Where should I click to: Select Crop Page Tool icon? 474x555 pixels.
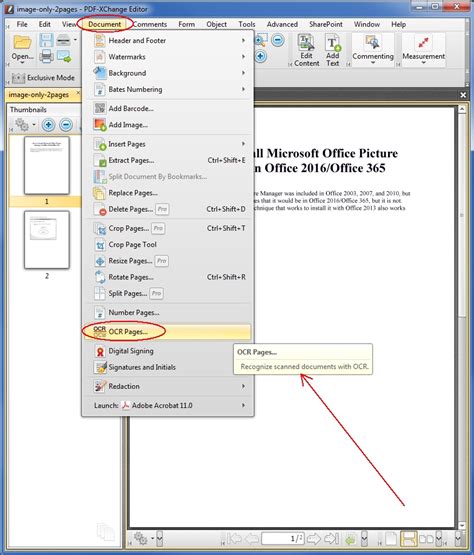coord(100,245)
